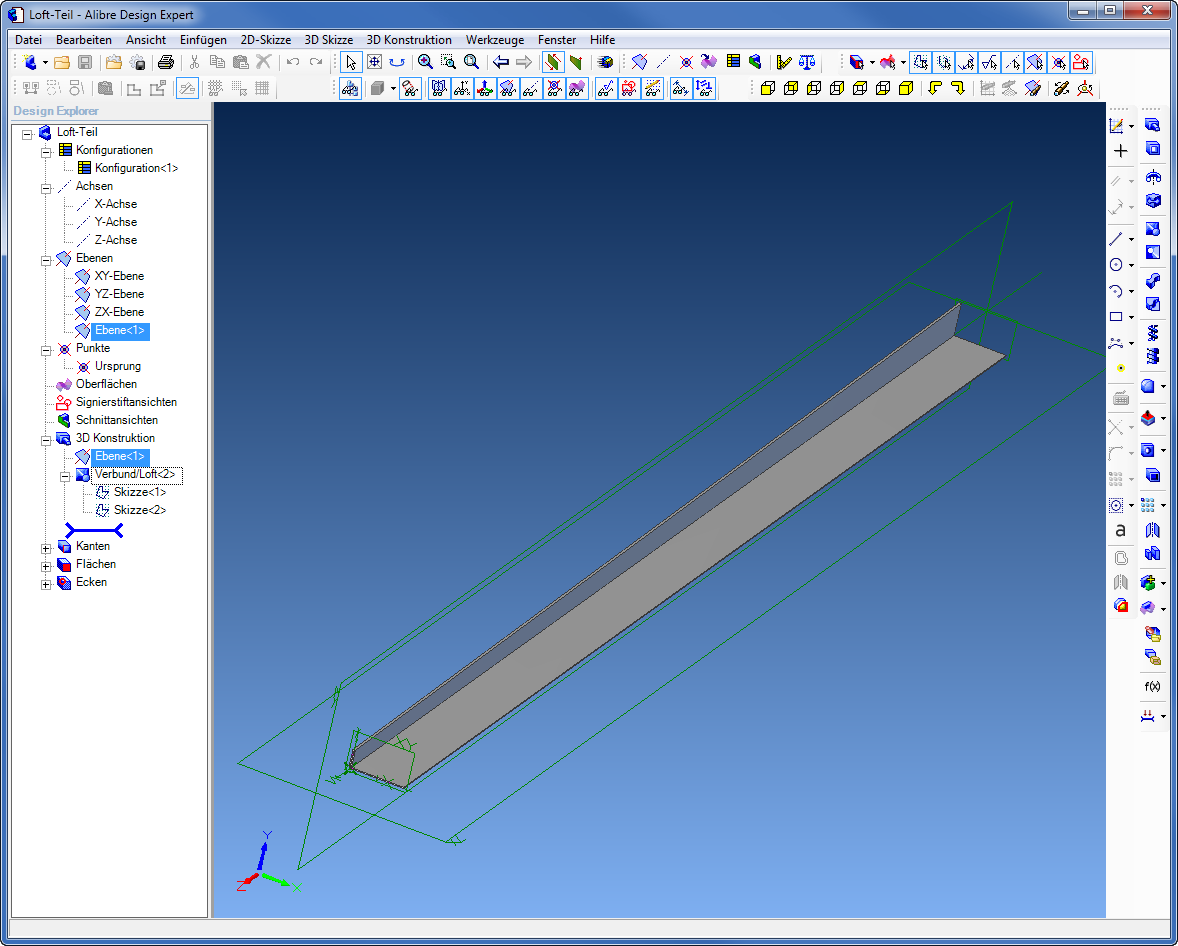
Task: Toggle the plane selection filter
Action: [x=1035, y=62]
